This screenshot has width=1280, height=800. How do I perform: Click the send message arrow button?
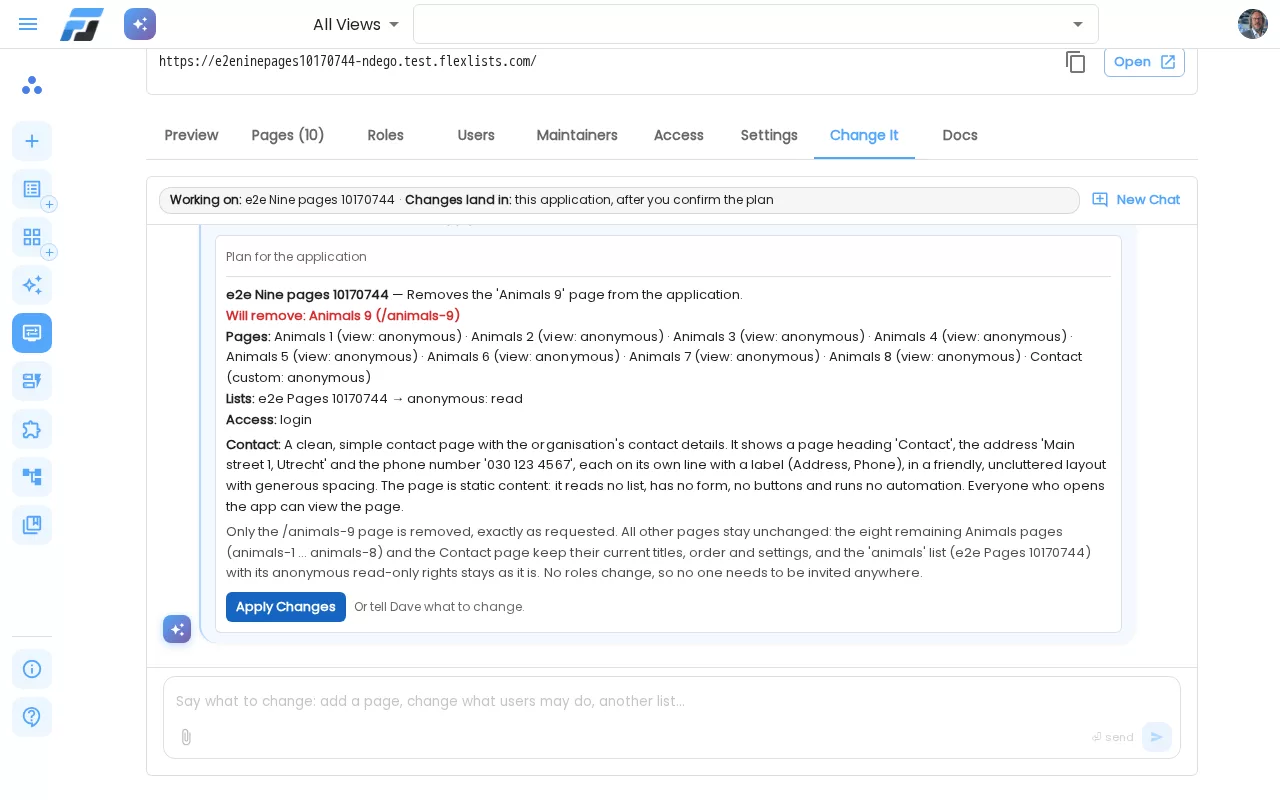click(x=1157, y=737)
